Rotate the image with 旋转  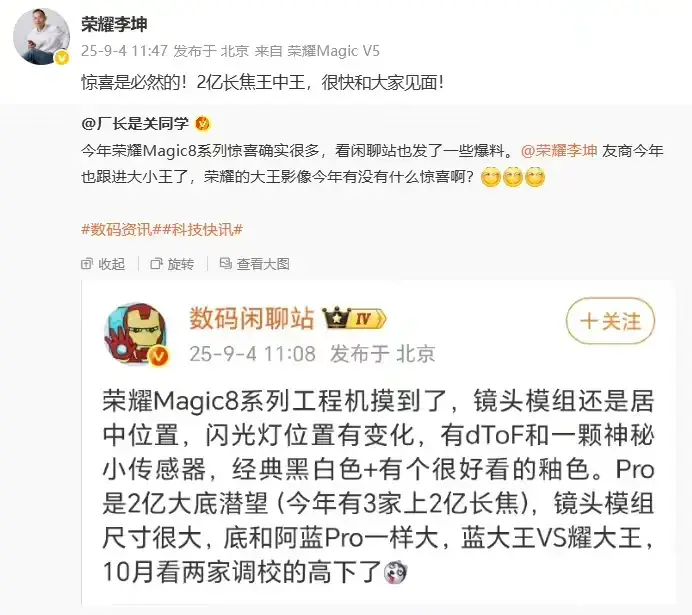pos(173,264)
